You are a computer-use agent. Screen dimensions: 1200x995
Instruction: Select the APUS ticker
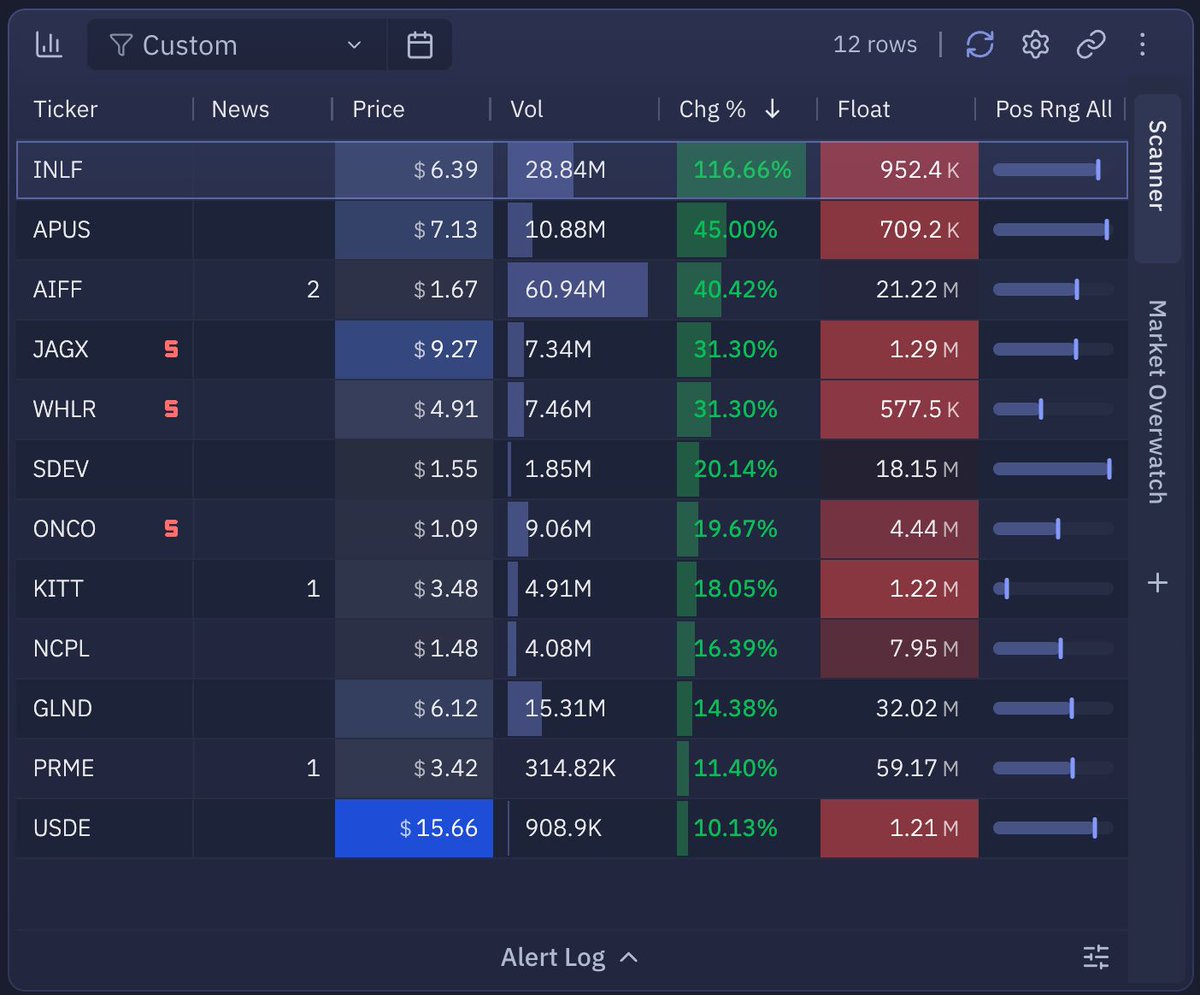(x=62, y=230)
